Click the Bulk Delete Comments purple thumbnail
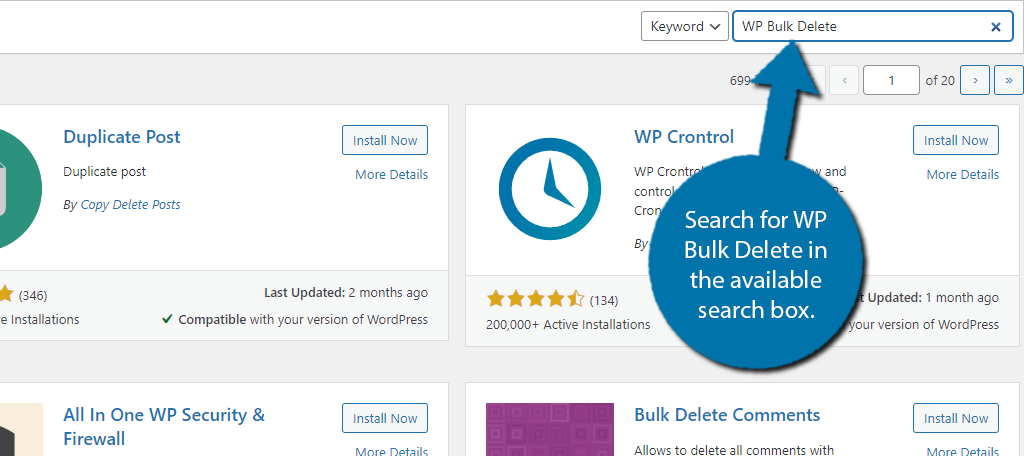The width and height of the screenshot is (1024, 456). (x=550, y=429)
